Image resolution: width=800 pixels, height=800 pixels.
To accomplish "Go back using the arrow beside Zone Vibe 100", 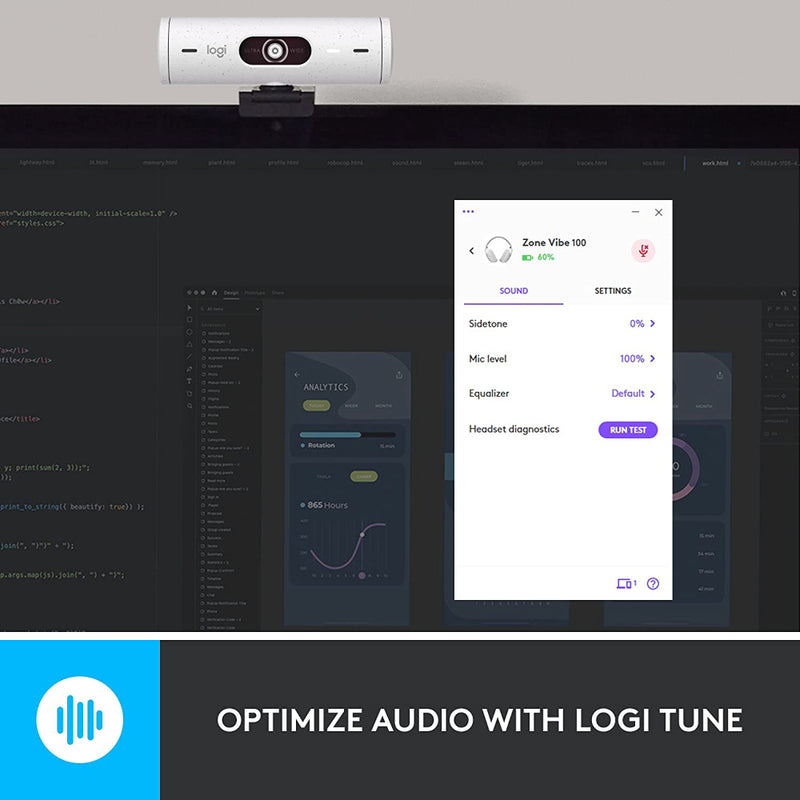I will coord(472,251).
